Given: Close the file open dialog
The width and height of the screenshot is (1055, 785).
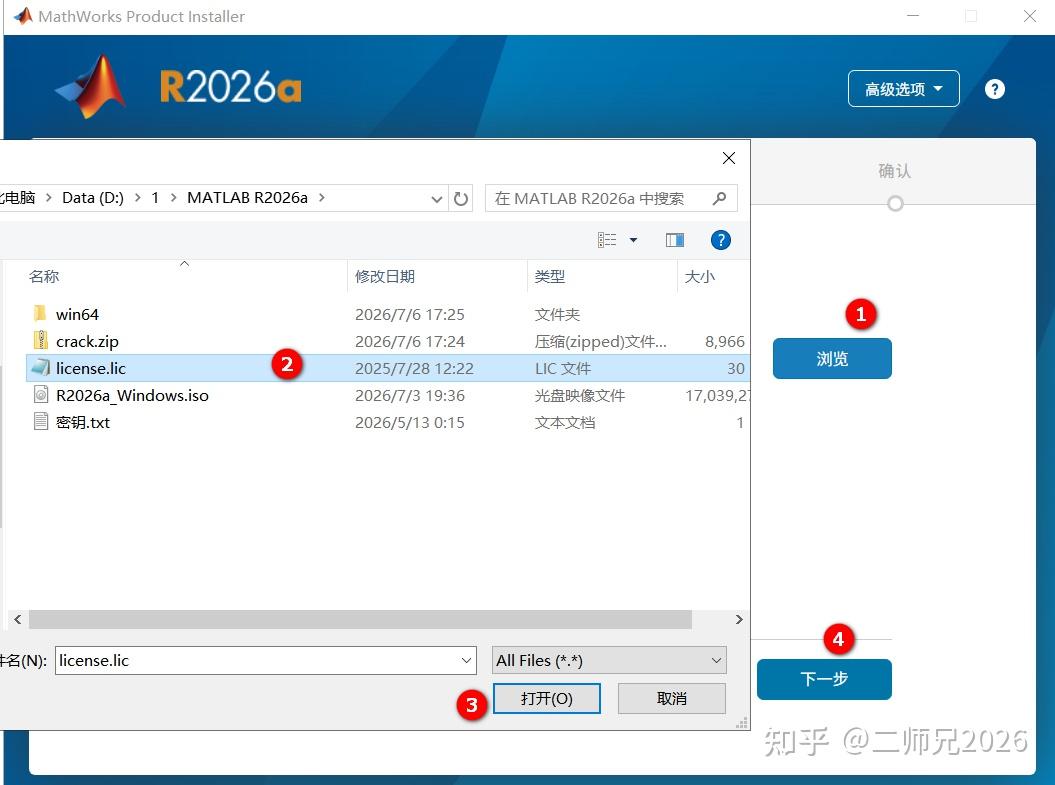Looking at the screenshot, I should tap(729, 158).
